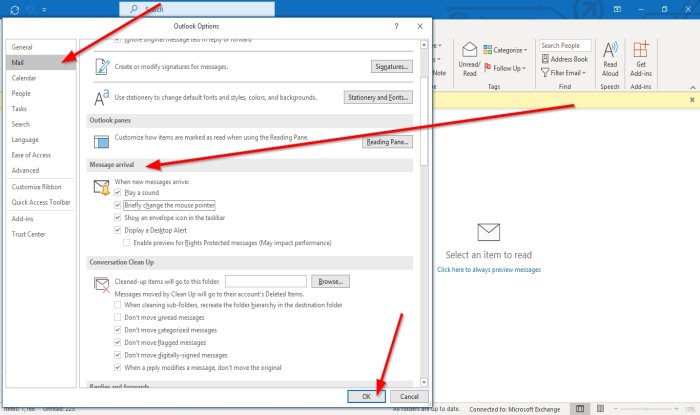
Task: Toggle Display a Desktop Alert checkbox
Action: [x=117, y=230]
